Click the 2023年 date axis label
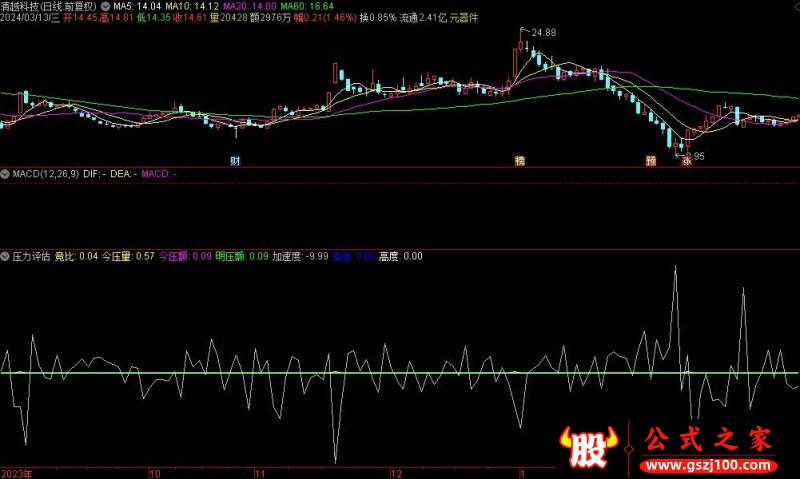This screenshot has height=479, width=800. tap(16, 471)
